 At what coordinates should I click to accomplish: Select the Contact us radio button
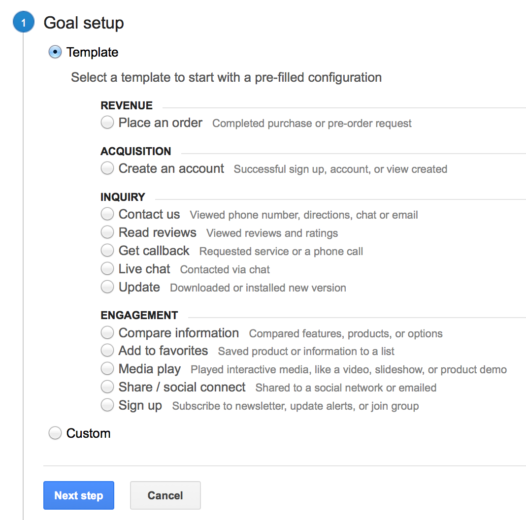coord(107,214)
